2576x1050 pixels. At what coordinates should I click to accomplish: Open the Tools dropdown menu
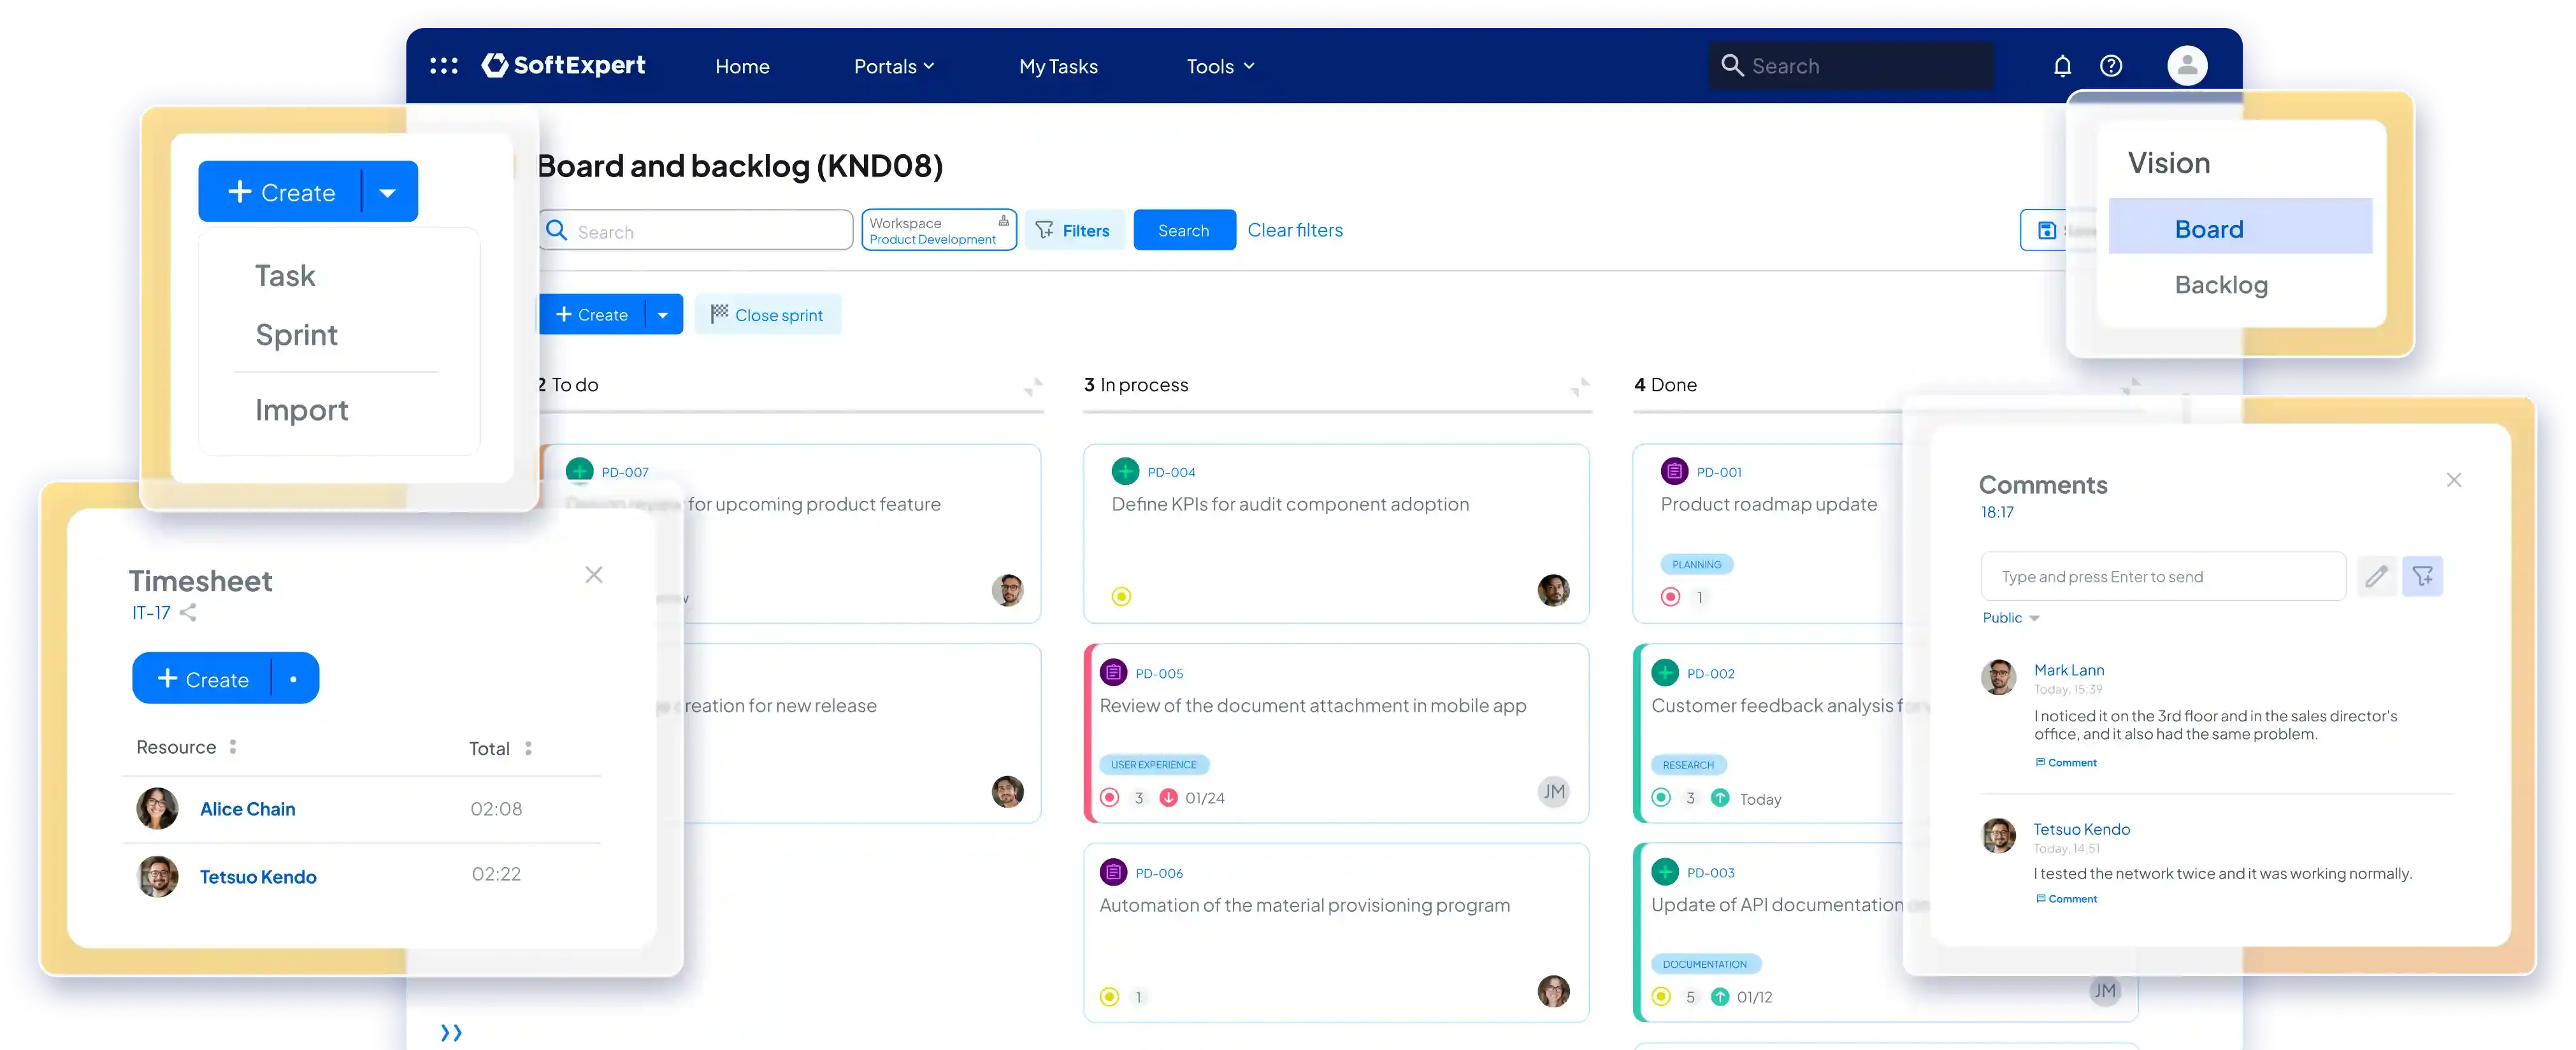(x=1220, y=67)
